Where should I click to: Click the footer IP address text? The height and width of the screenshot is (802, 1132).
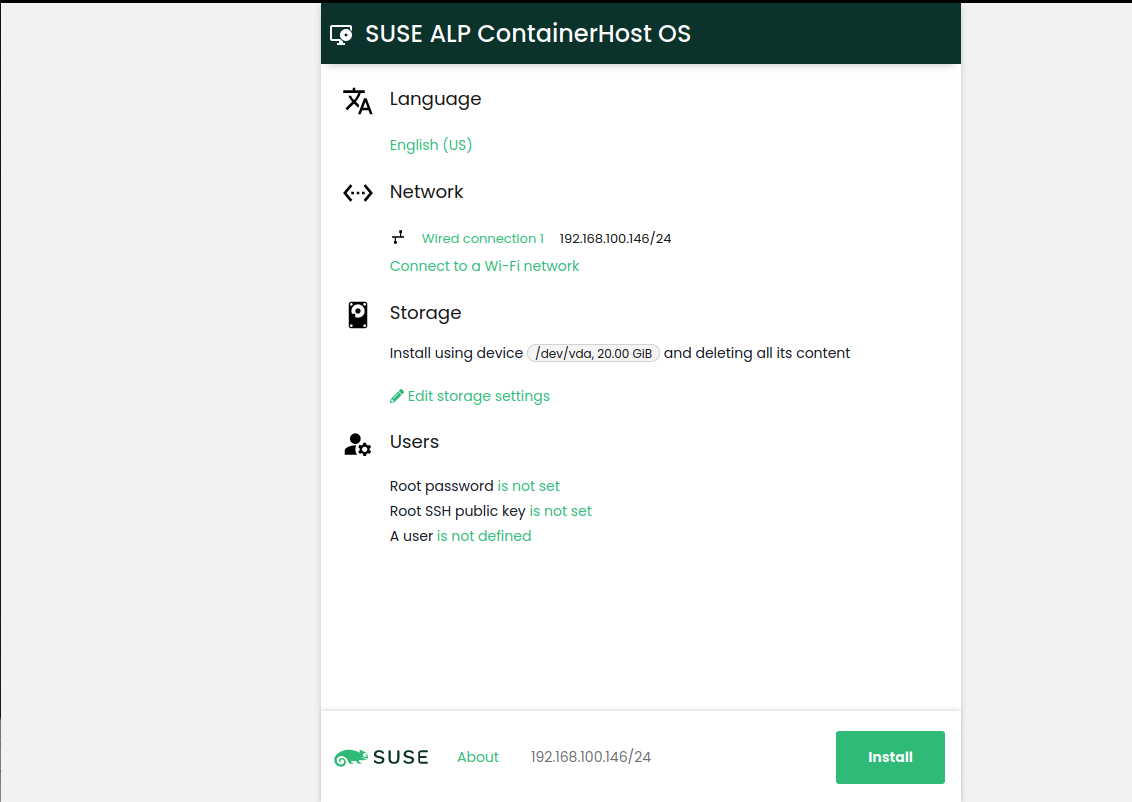590,757
